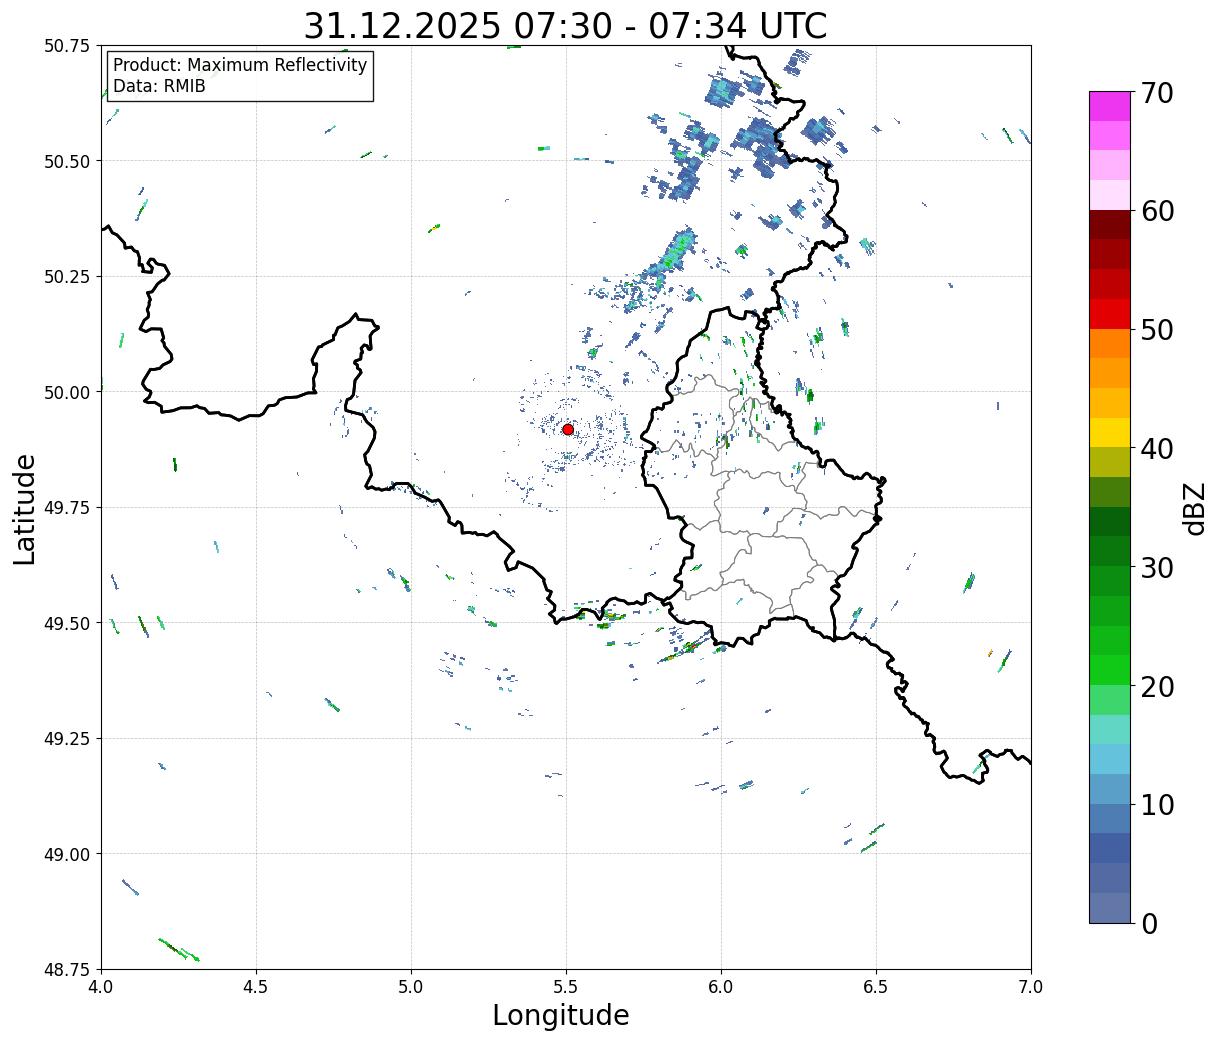Click the yellow 40 dBZ color band
The image size is (1219, 1040).
tap(1110, 432)
